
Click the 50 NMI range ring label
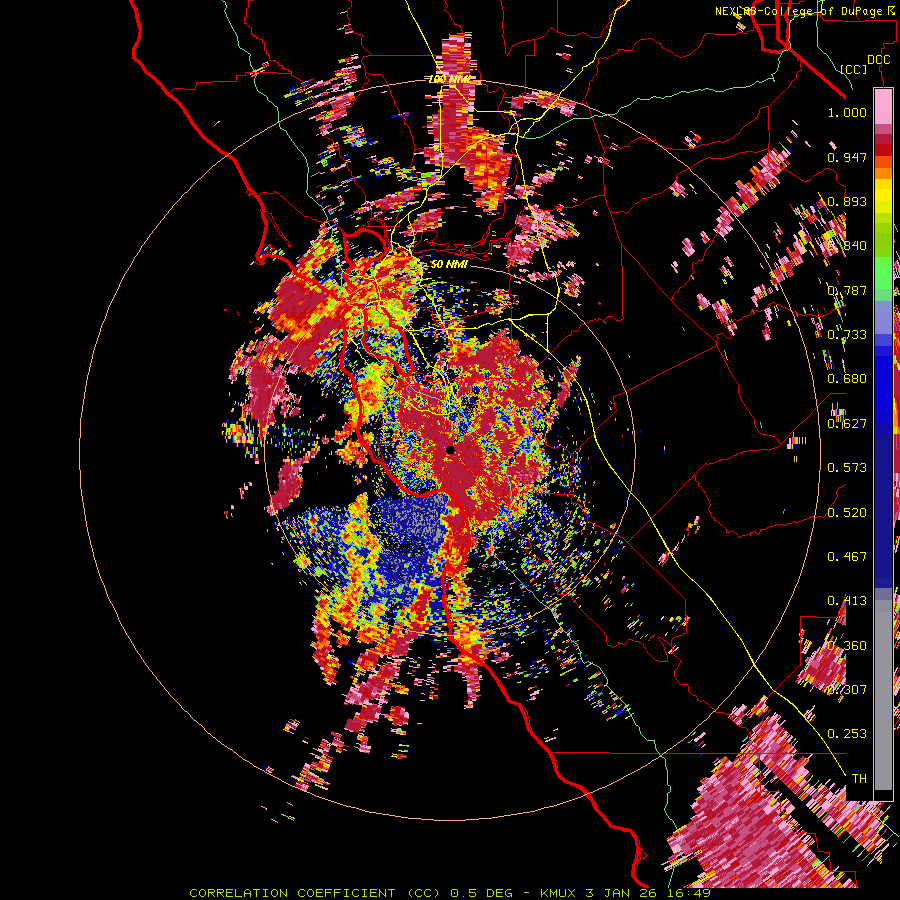[449, 265]
